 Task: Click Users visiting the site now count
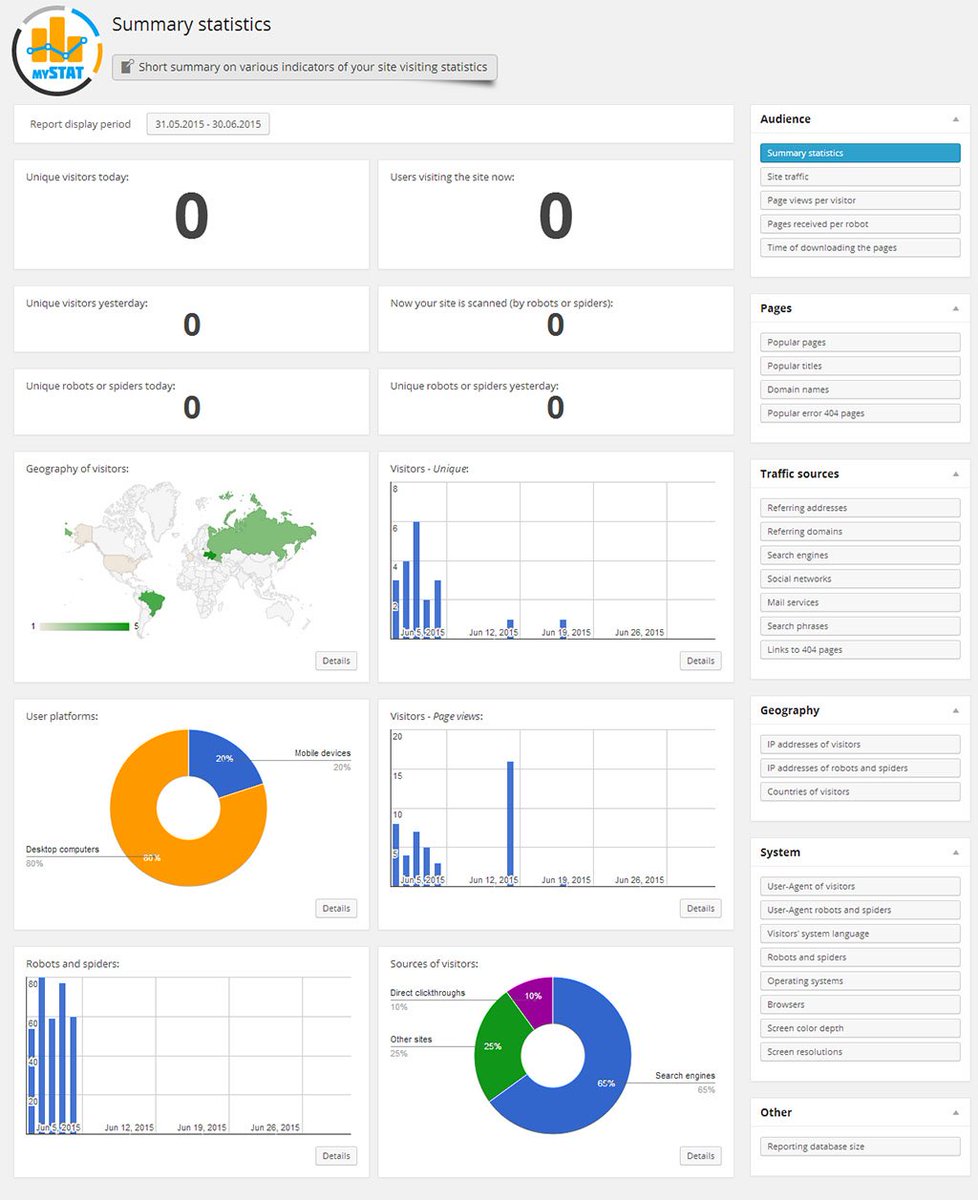pos(555,217)
